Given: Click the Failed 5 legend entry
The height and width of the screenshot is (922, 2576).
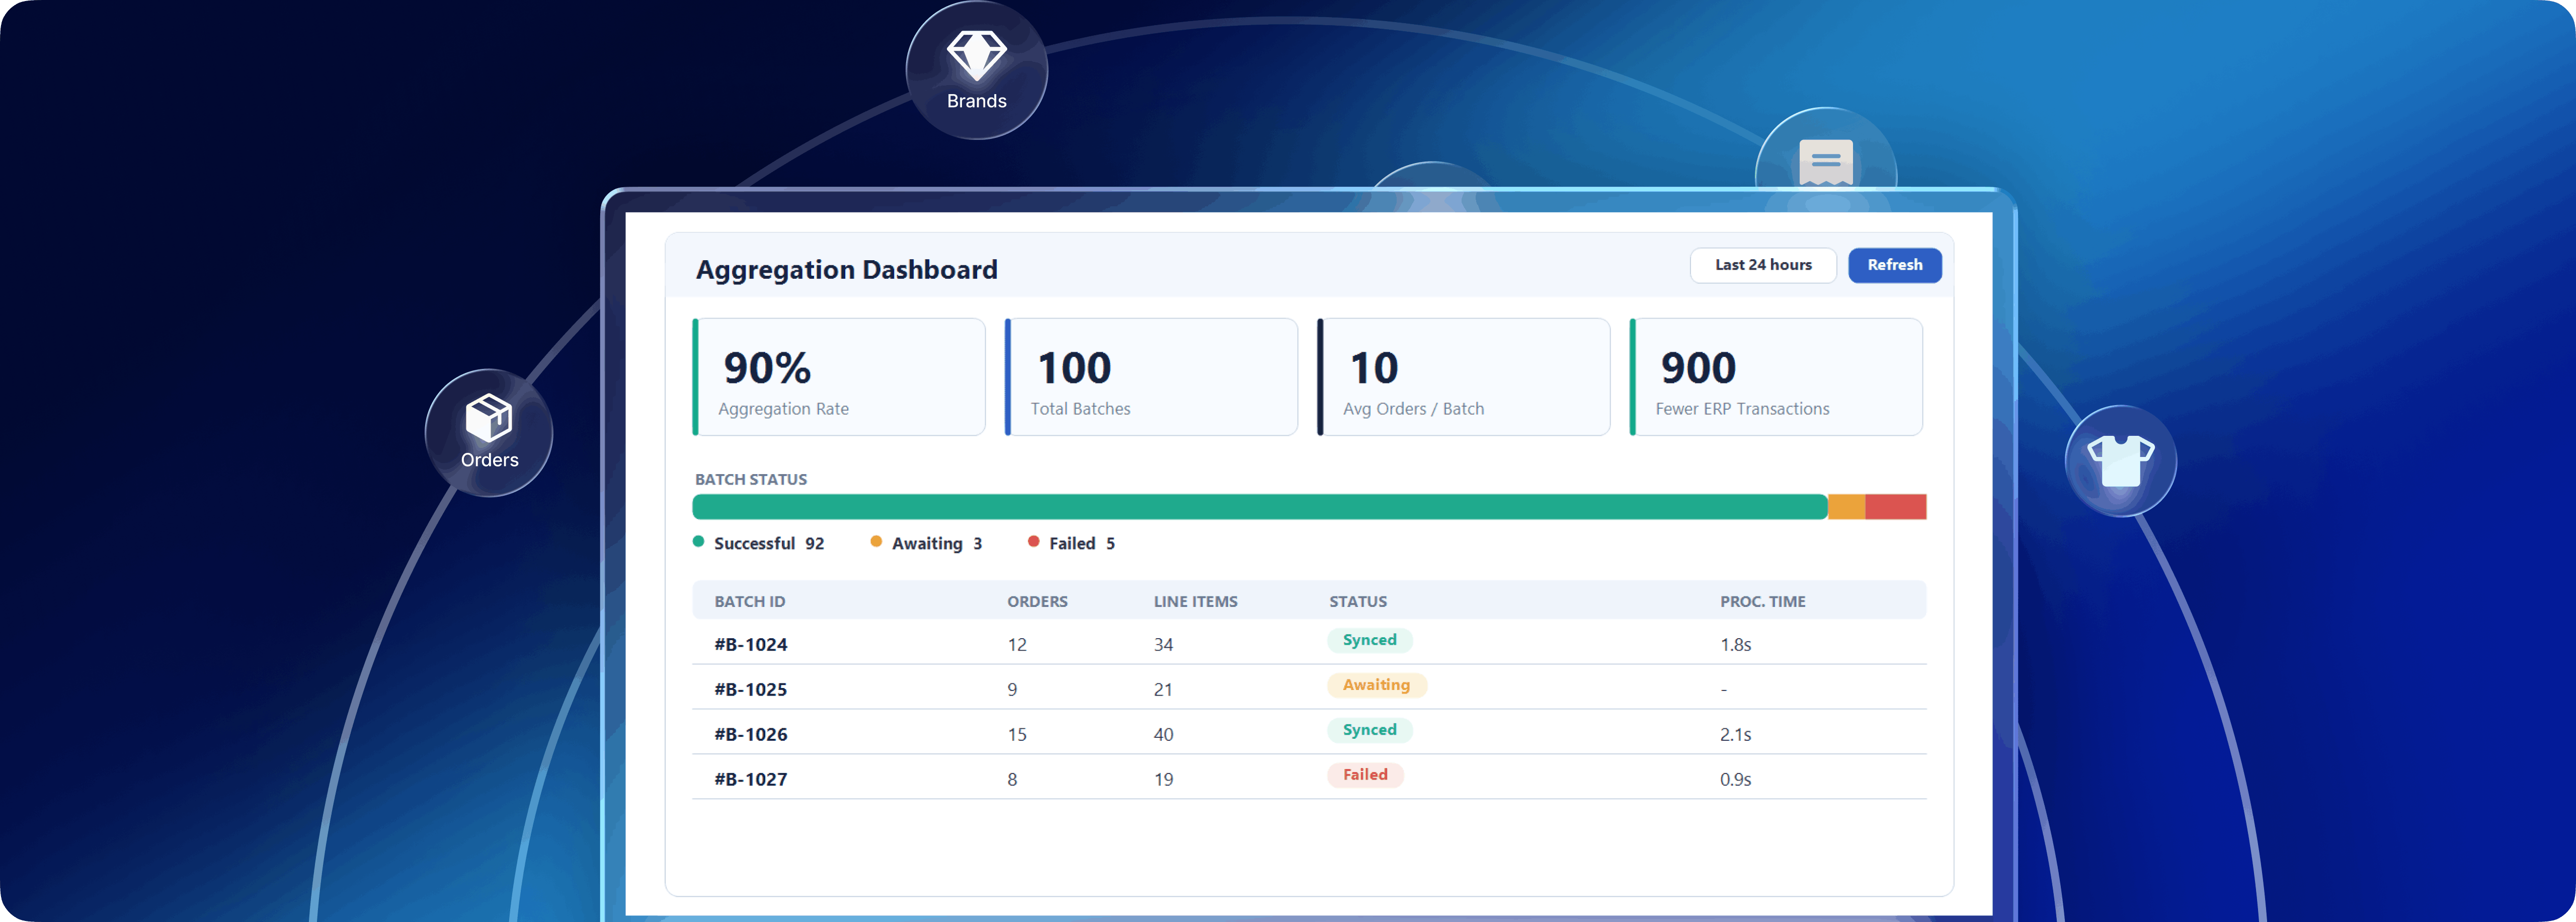Looking at the screenshot, I should 1072,543.
